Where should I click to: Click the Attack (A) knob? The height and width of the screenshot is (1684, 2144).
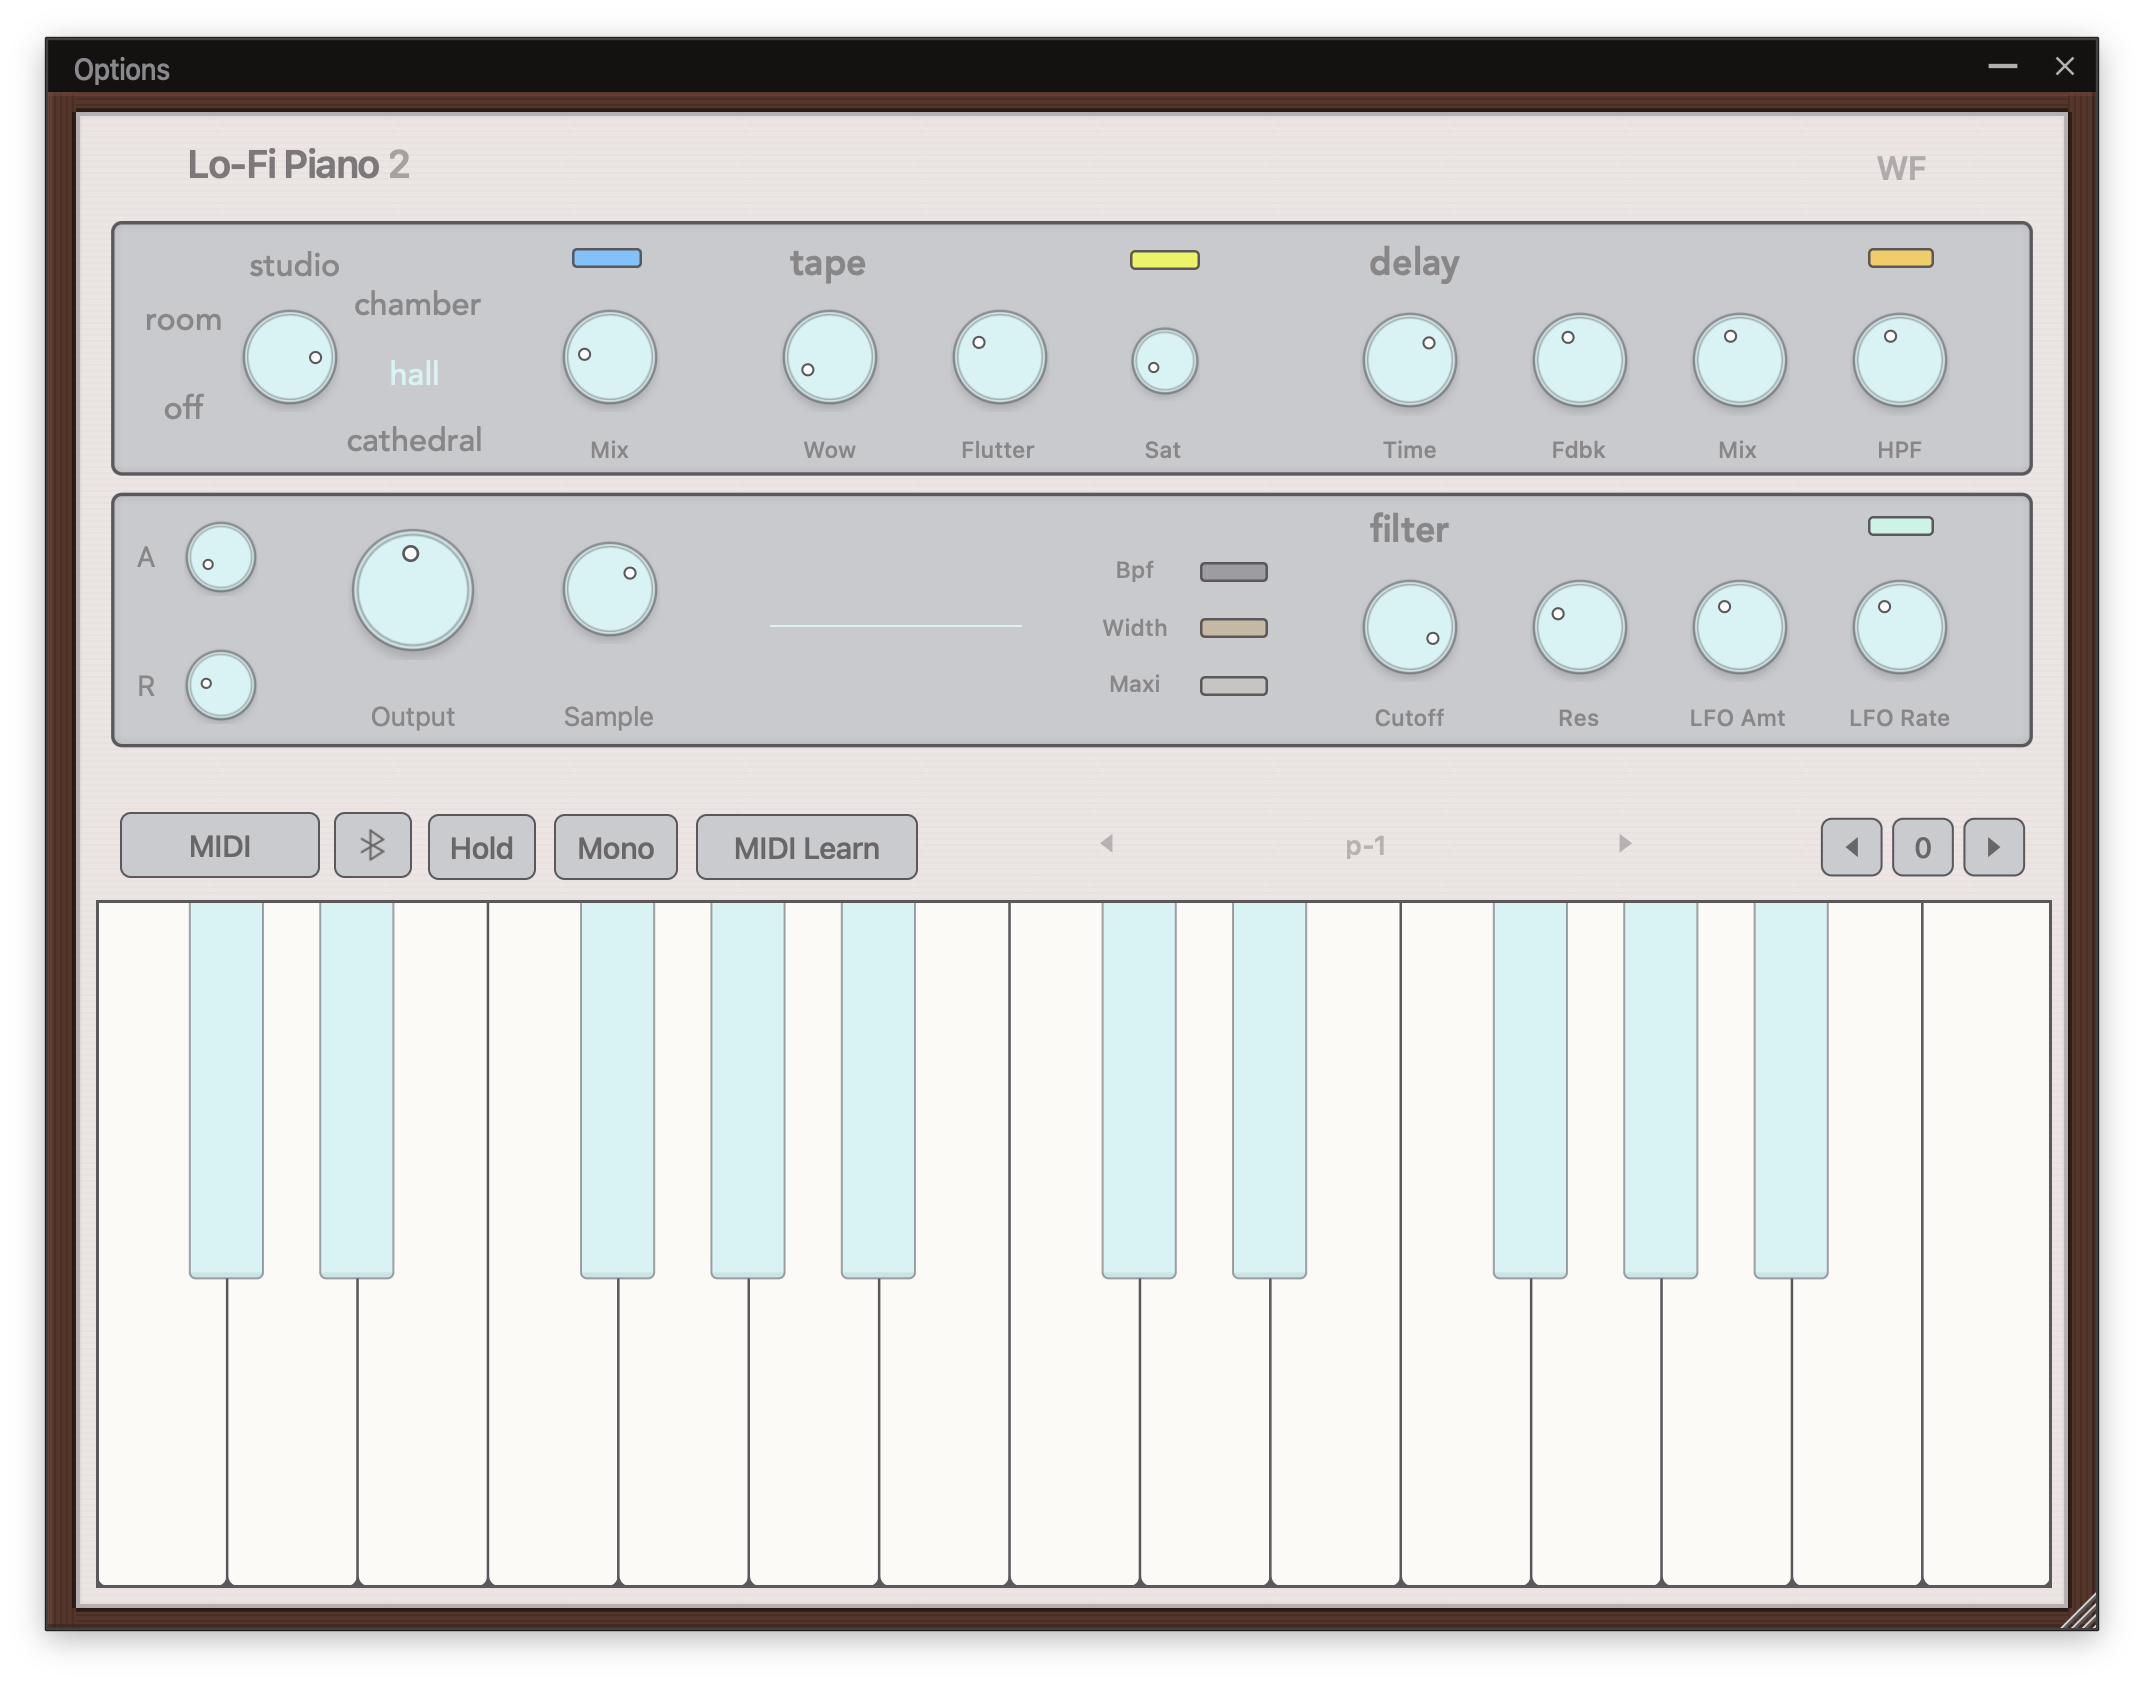[221, 557]
